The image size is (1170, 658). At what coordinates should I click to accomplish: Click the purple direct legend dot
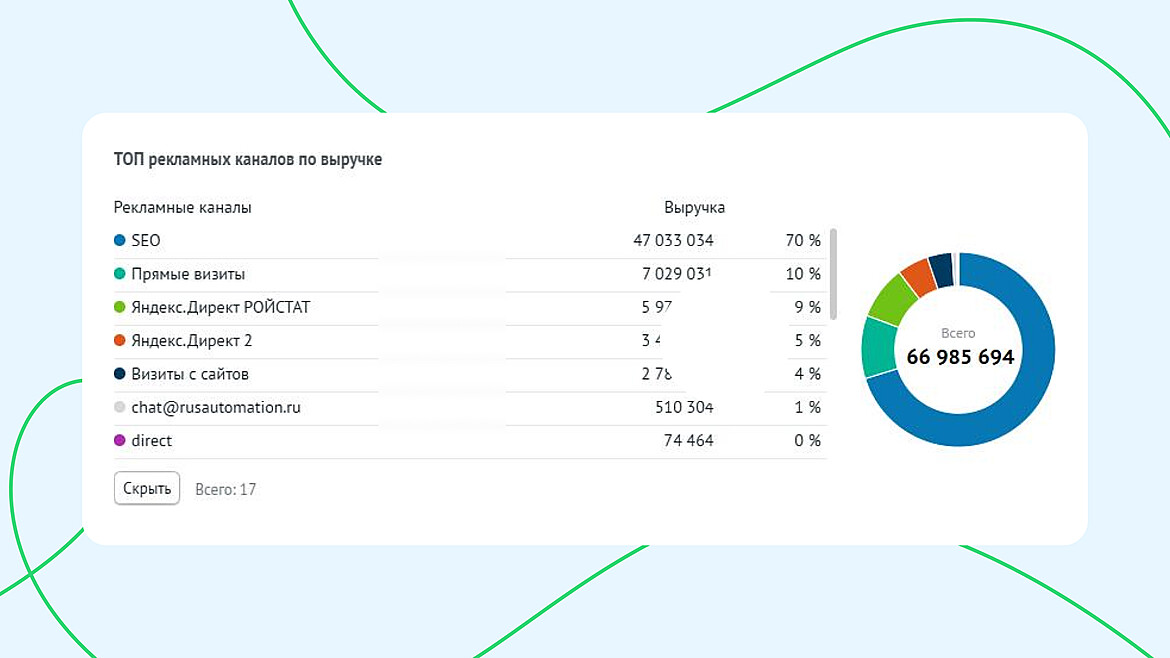point(119,440)
